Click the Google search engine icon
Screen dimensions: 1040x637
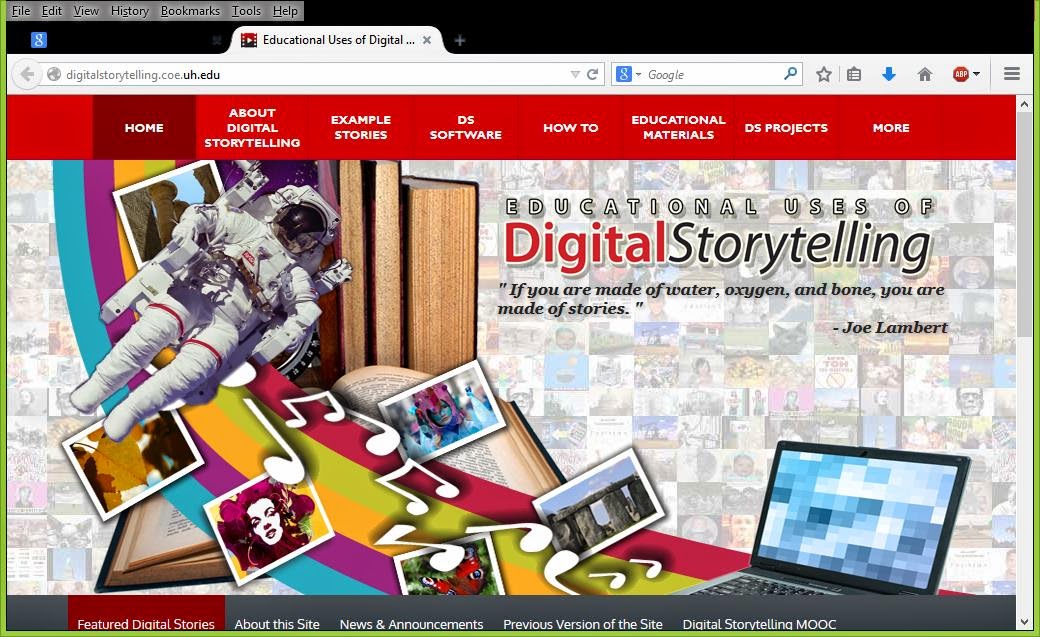[623, 74]
